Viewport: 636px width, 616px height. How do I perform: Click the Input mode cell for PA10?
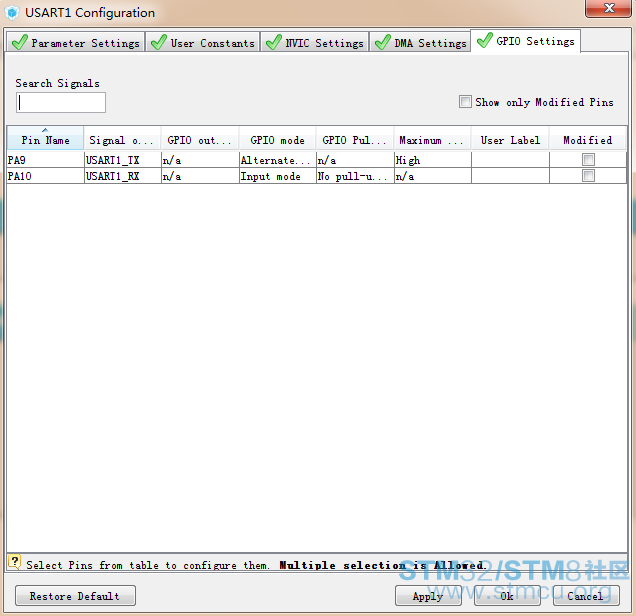click(277, 176)
